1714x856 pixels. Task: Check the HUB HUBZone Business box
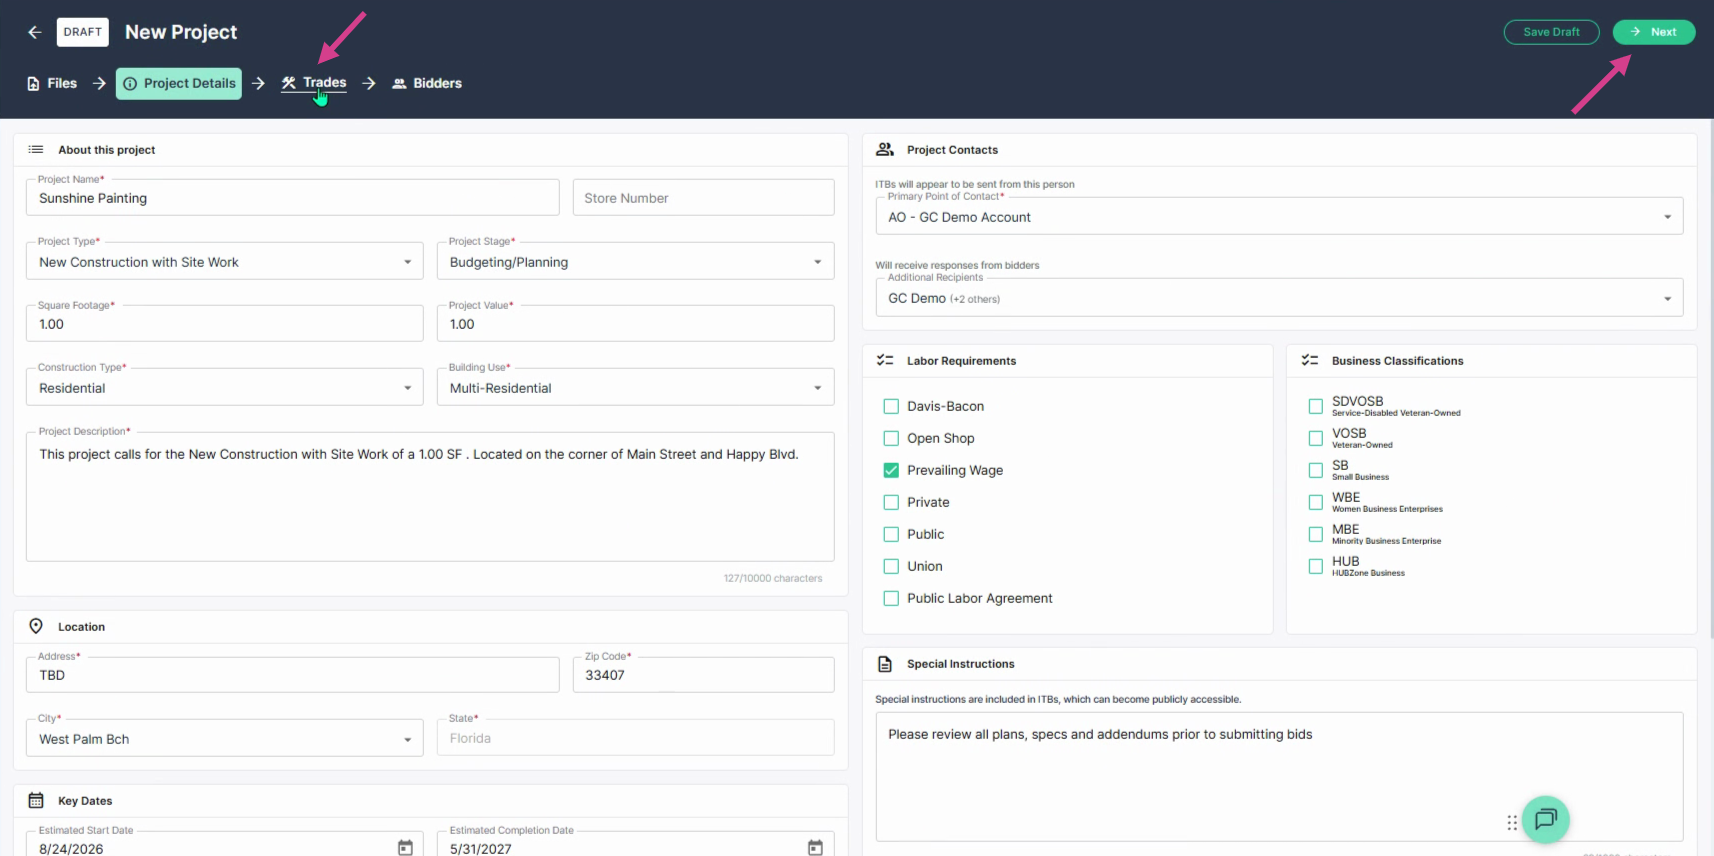click(1316, 566)
